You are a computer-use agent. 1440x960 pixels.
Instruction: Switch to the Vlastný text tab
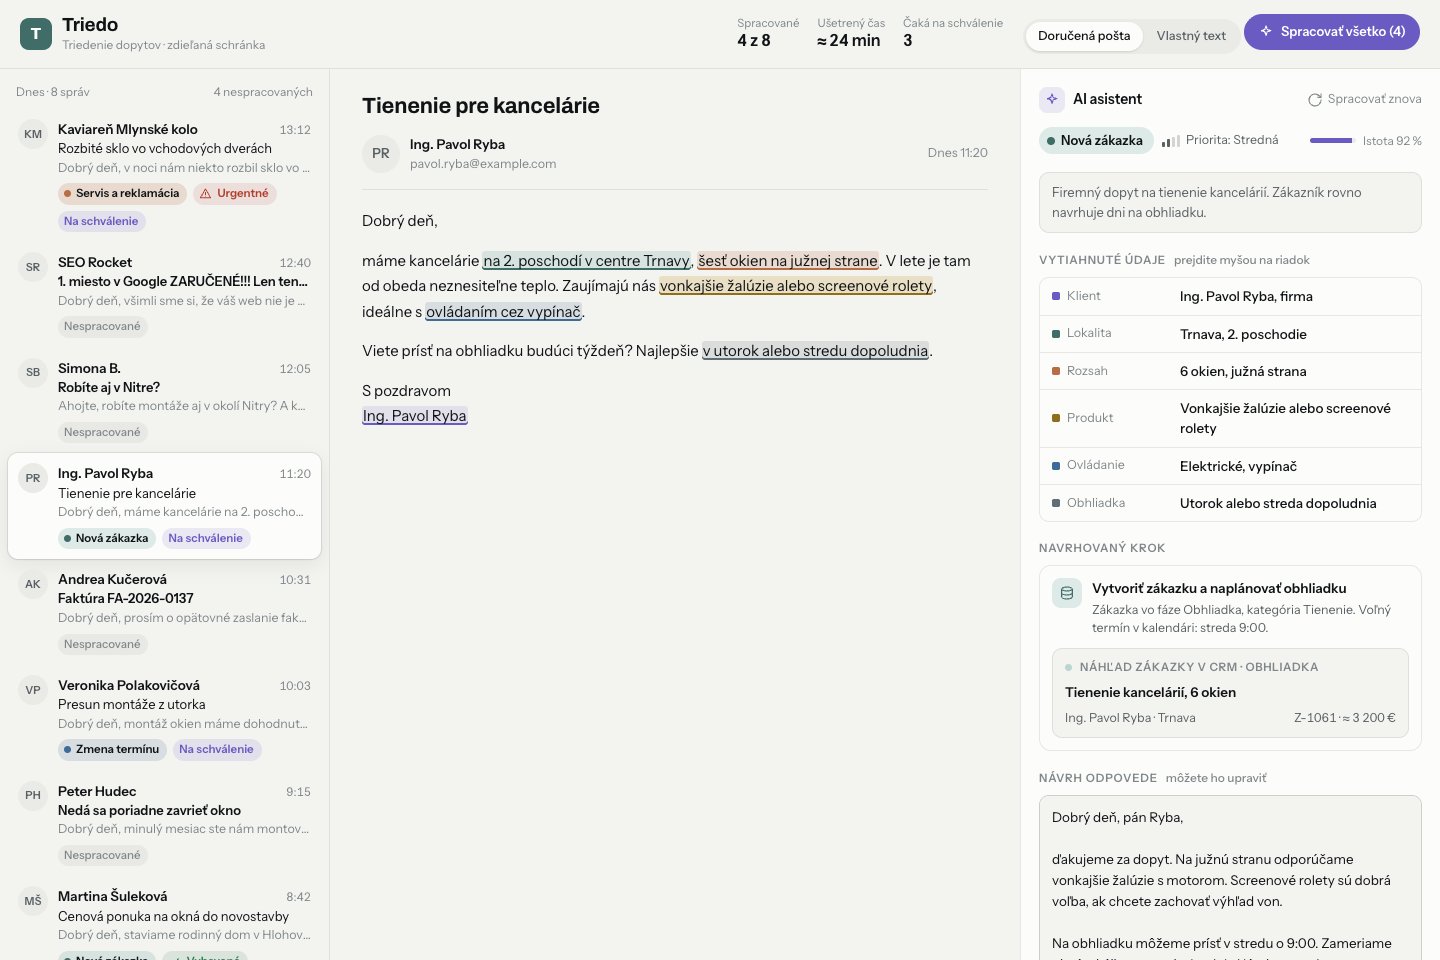(x=1191, y=36)
